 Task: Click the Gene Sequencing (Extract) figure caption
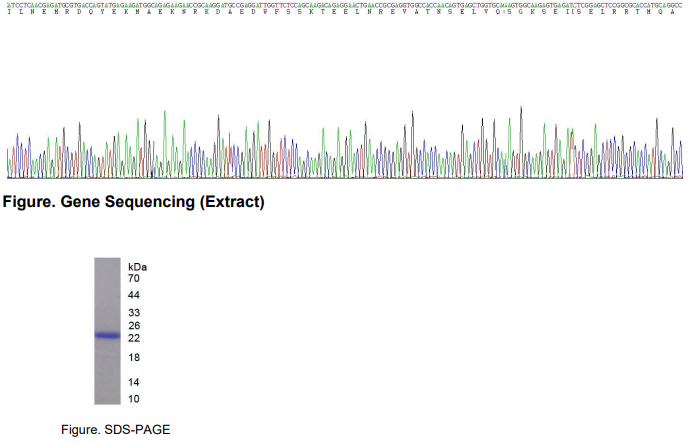click(x=134, y=203)
